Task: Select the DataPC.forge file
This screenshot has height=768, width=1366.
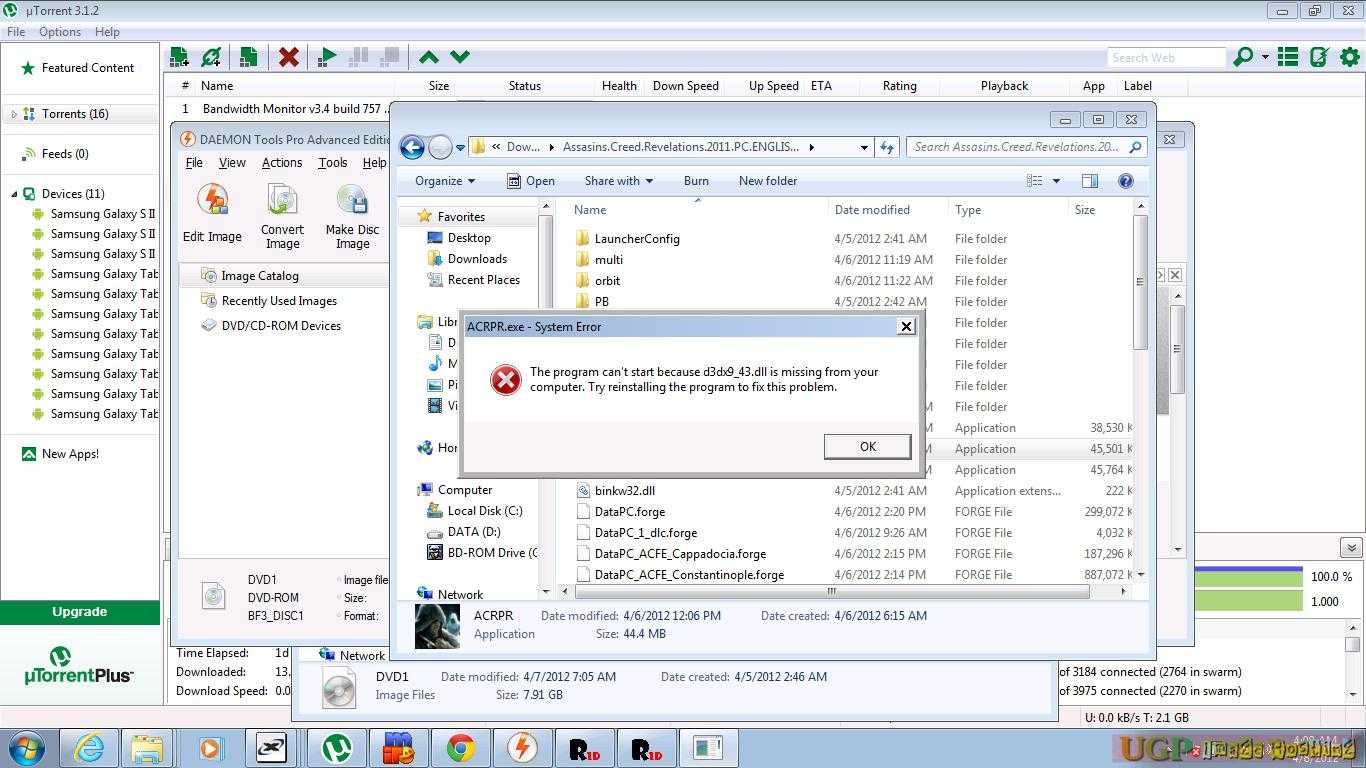Action: [629, 512]
